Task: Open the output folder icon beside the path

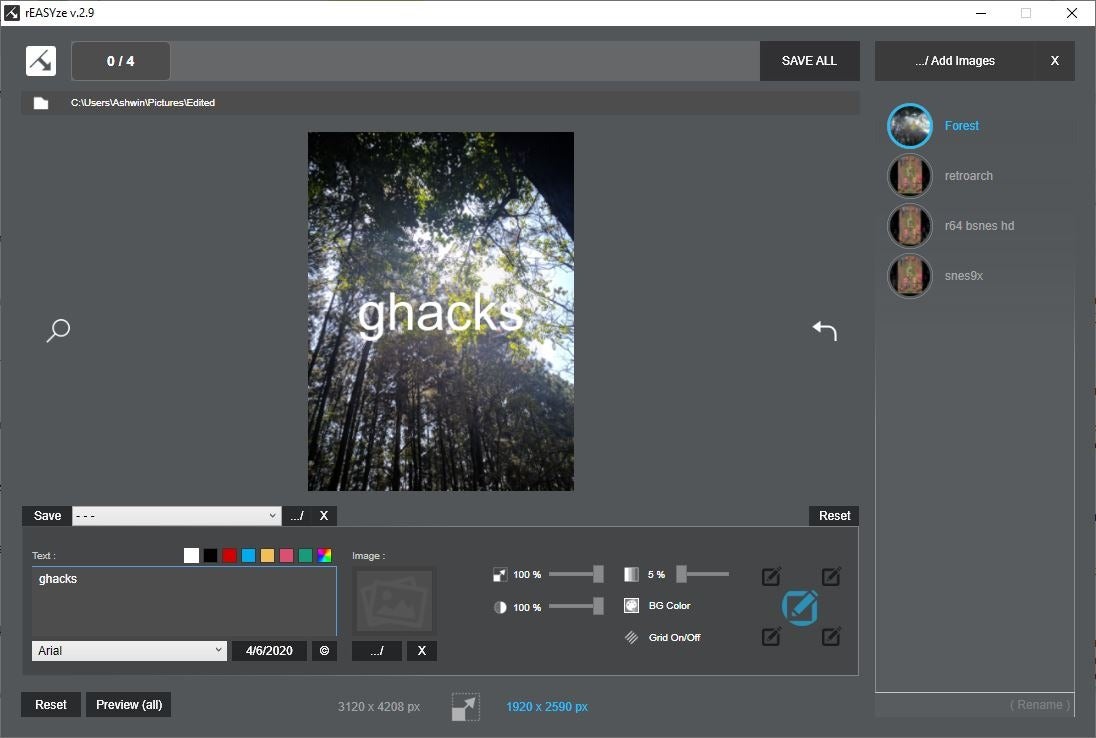Action: click(41, 103)
